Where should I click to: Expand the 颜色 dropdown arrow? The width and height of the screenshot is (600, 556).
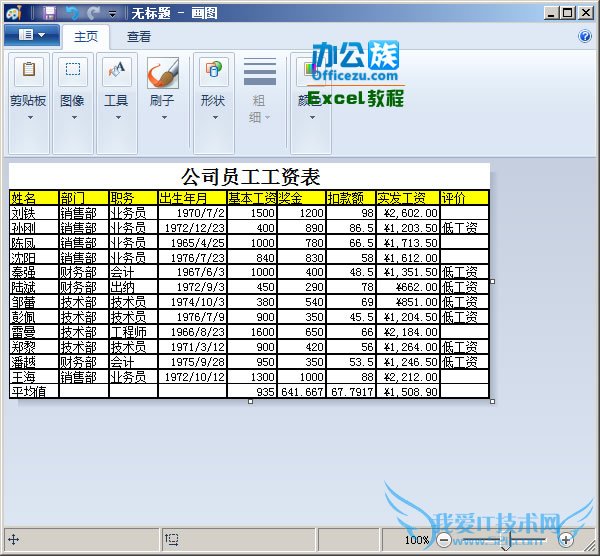click(312, 117)
